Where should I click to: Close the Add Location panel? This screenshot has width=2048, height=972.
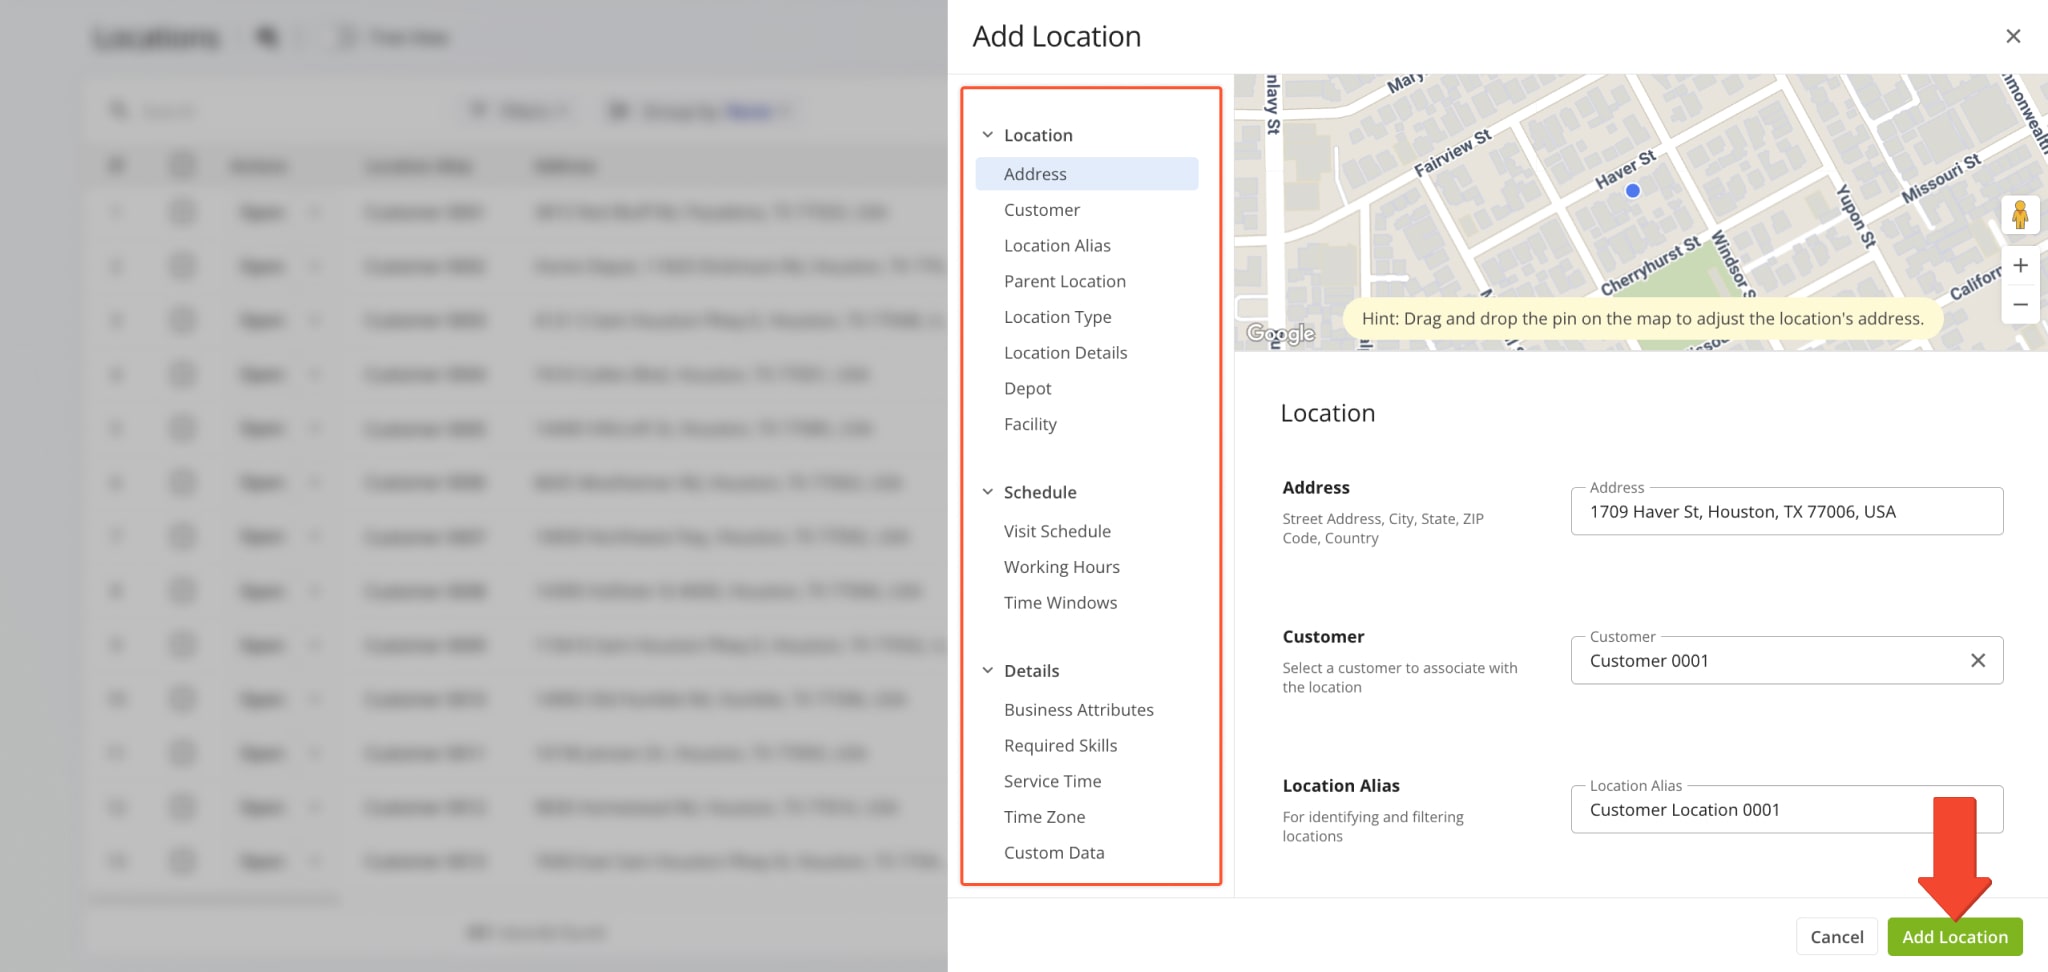click(2013, 36)
